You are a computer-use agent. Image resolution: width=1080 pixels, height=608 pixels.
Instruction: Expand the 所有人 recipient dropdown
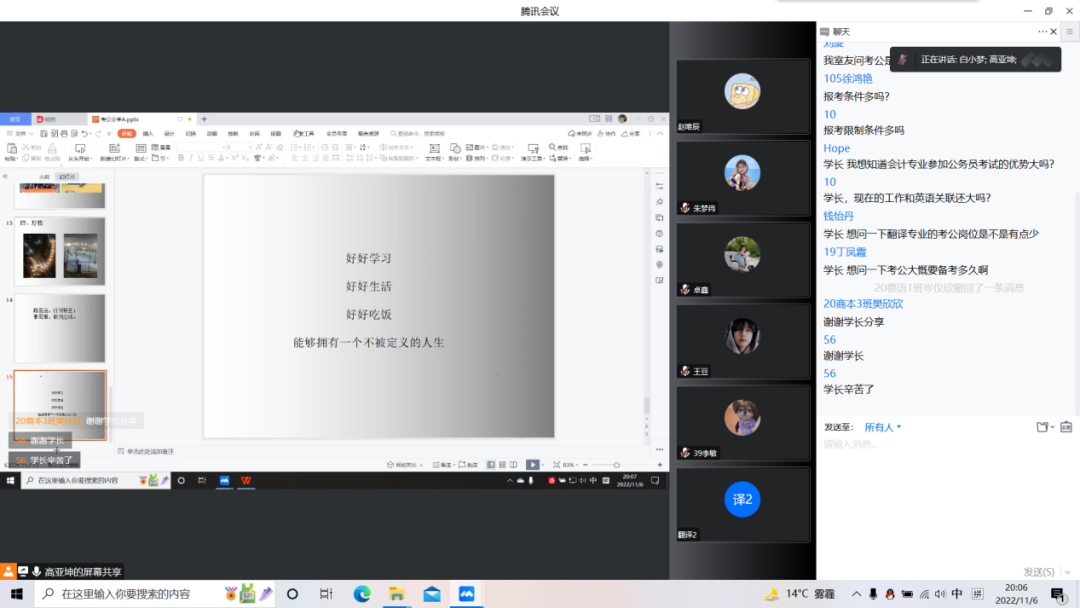tap(883, 427)
